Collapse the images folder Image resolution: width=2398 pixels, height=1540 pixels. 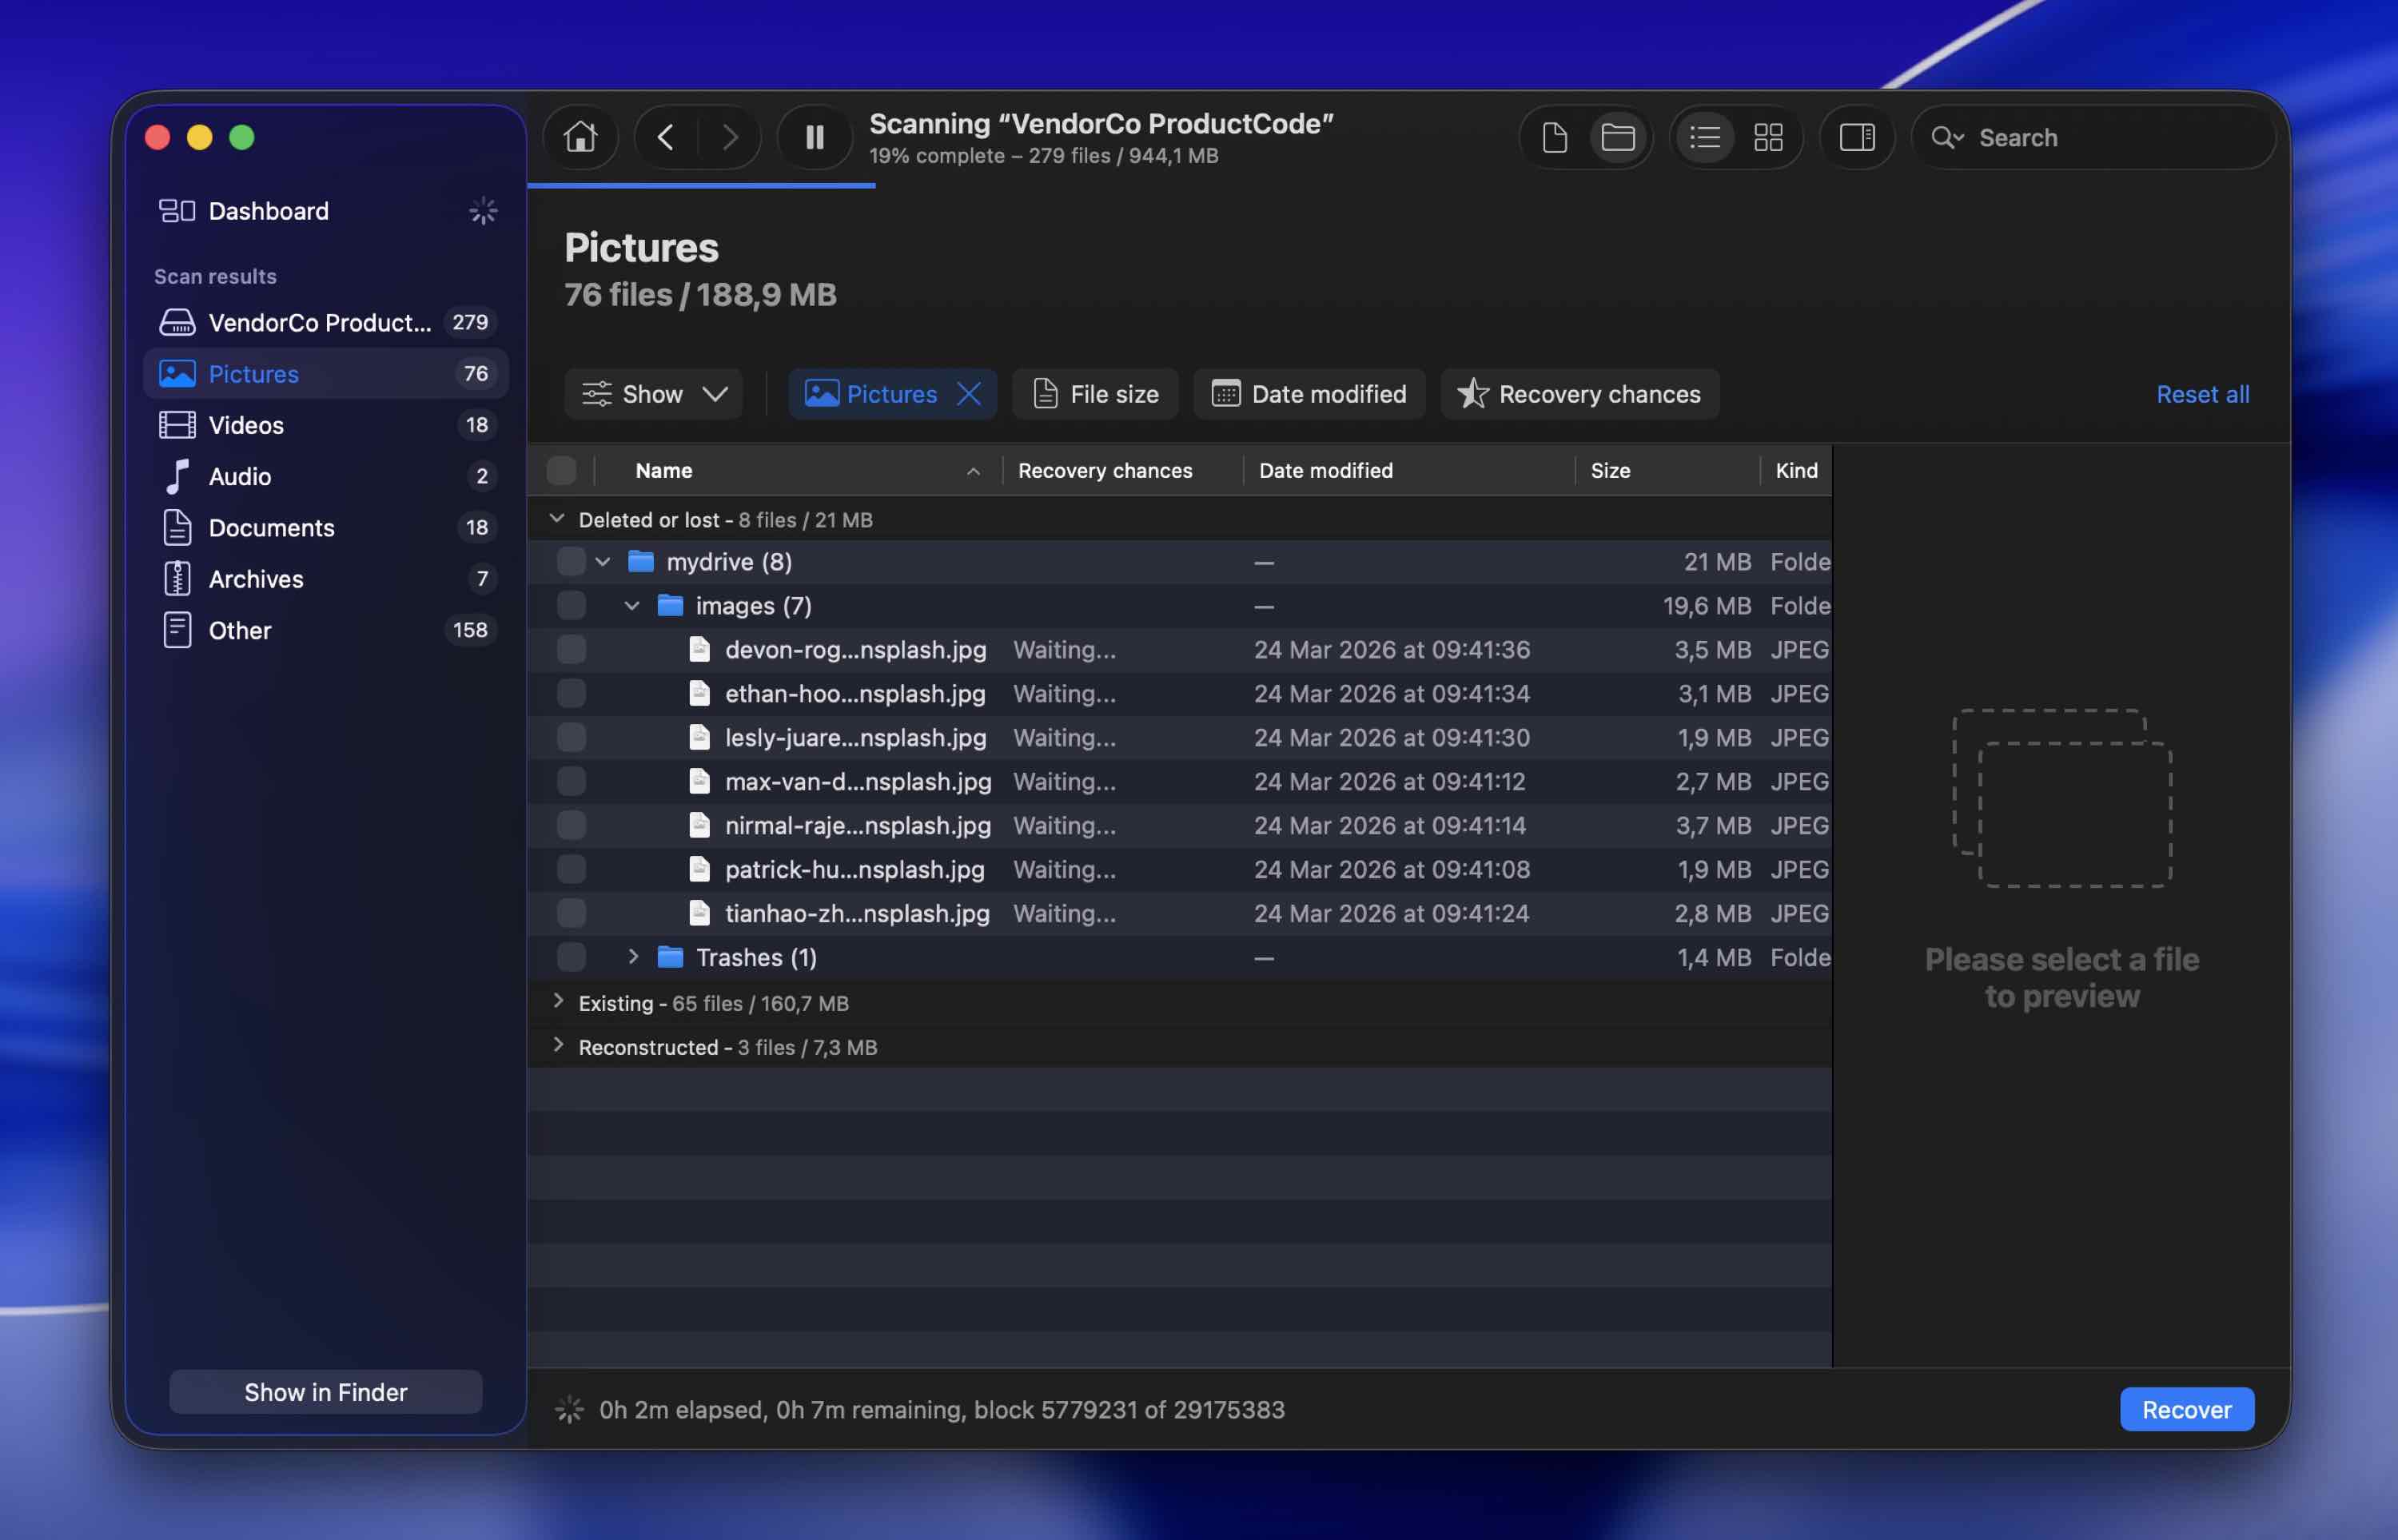point(632,606)
